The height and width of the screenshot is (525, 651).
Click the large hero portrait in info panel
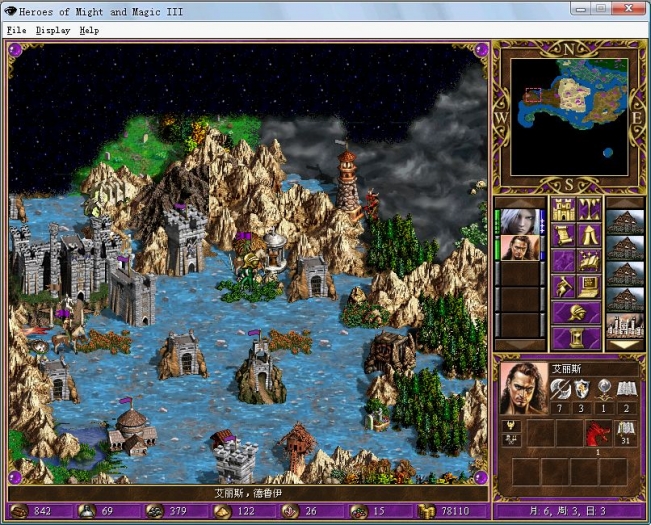click(x=524, y=388)
